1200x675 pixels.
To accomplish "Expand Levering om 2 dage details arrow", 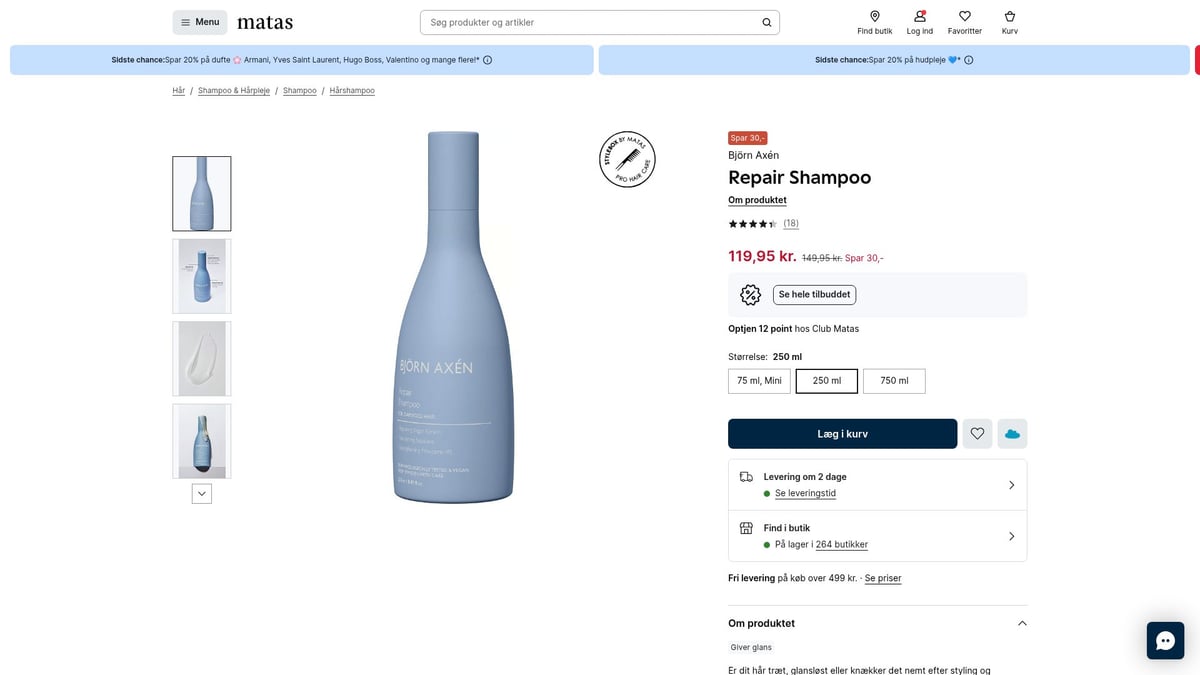I will point(1011,484).
